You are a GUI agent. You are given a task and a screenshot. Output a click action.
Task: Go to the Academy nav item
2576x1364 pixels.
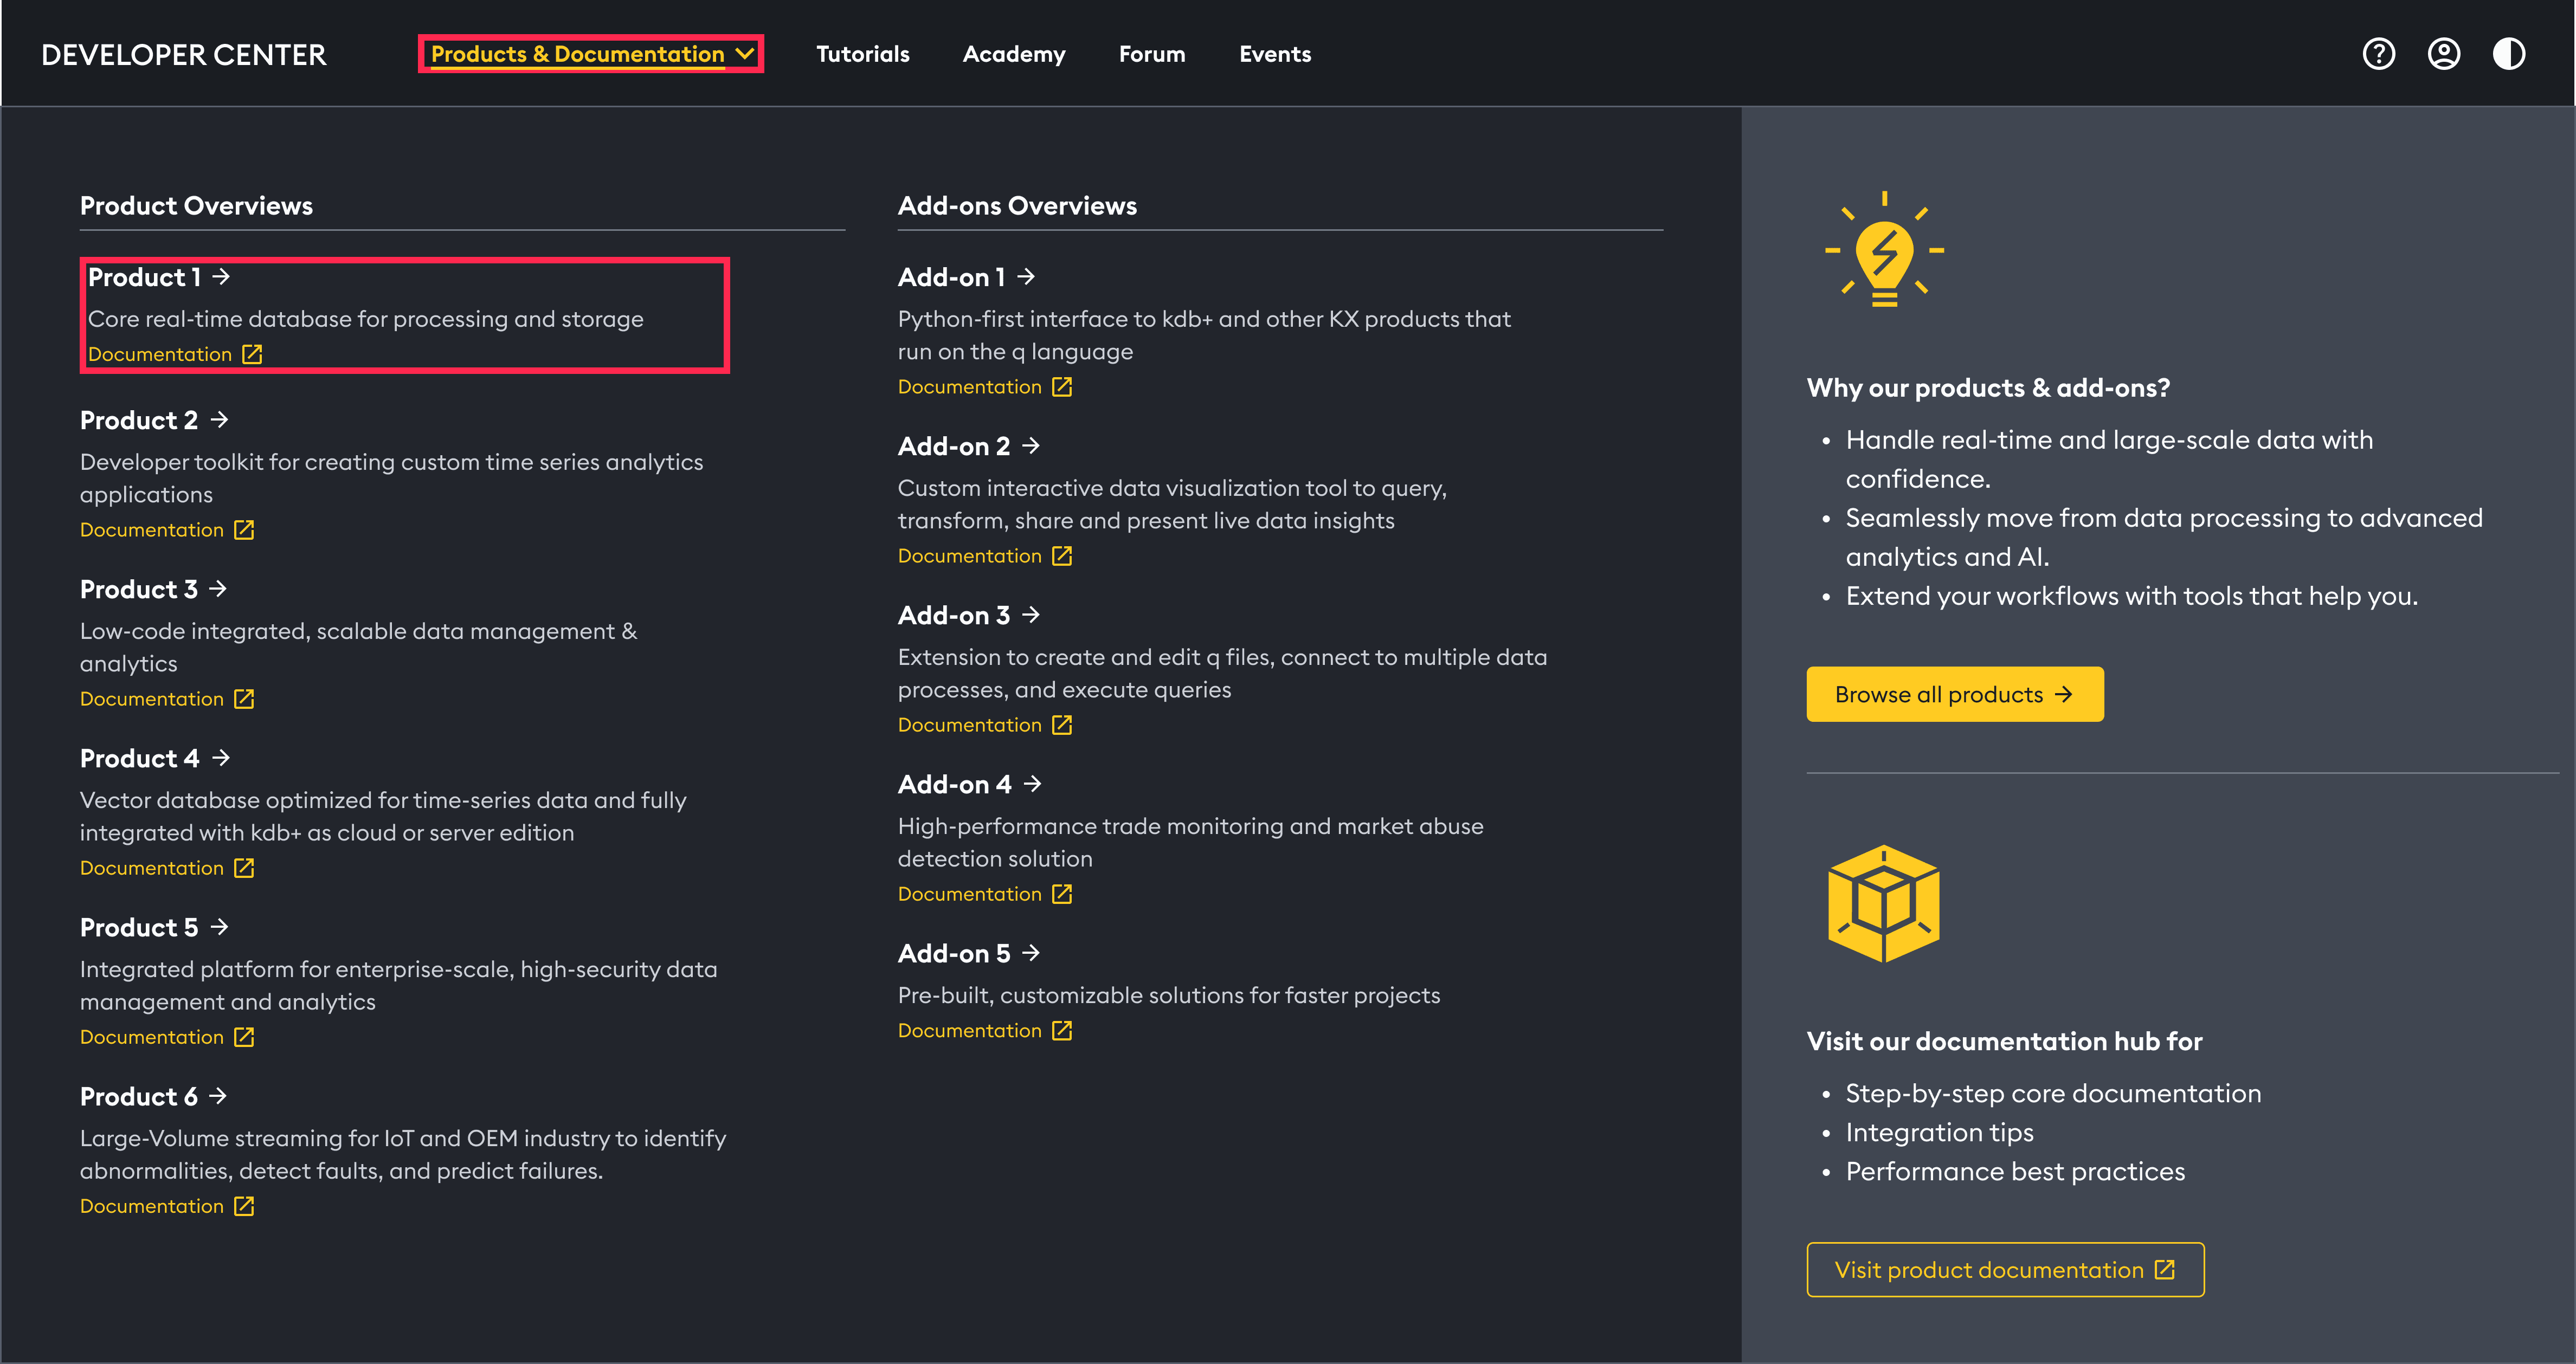tap(1013, 54)
